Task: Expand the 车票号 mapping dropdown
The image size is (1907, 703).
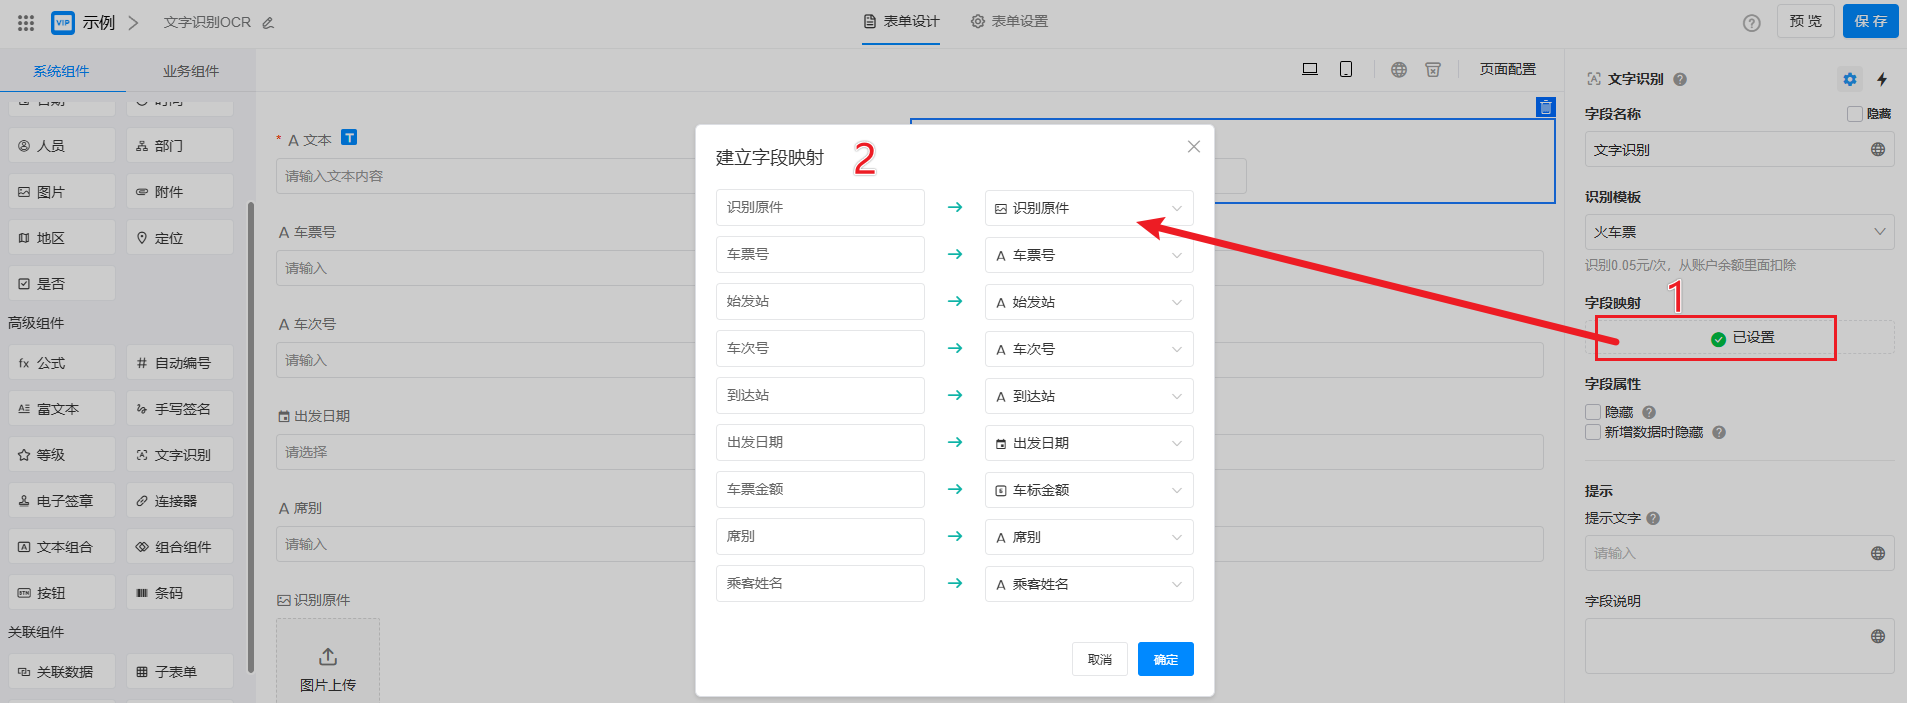Action: [1088, 255]
